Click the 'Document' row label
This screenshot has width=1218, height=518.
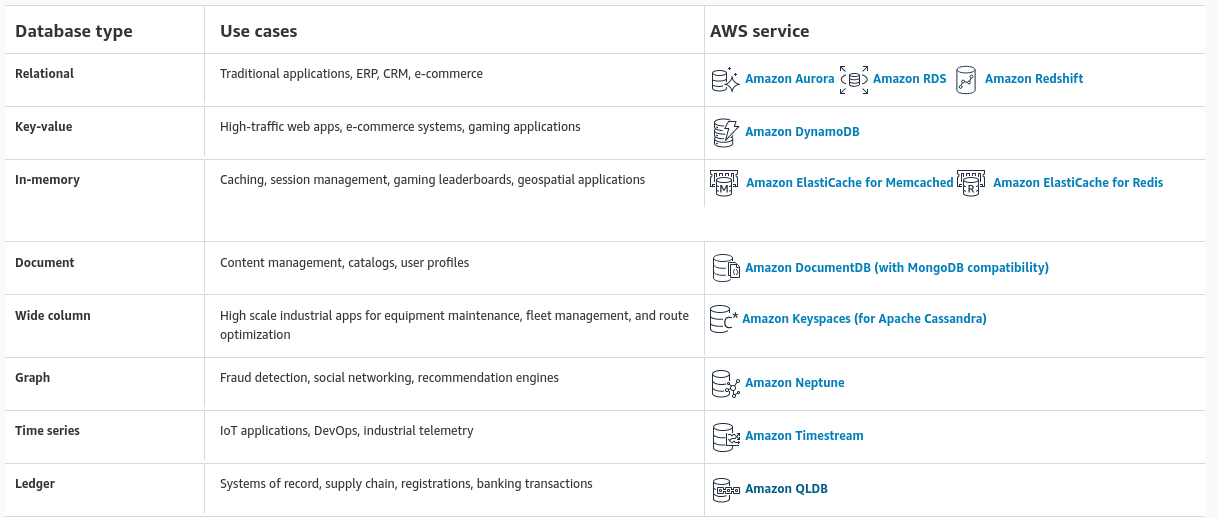click(x=45, y=263)
